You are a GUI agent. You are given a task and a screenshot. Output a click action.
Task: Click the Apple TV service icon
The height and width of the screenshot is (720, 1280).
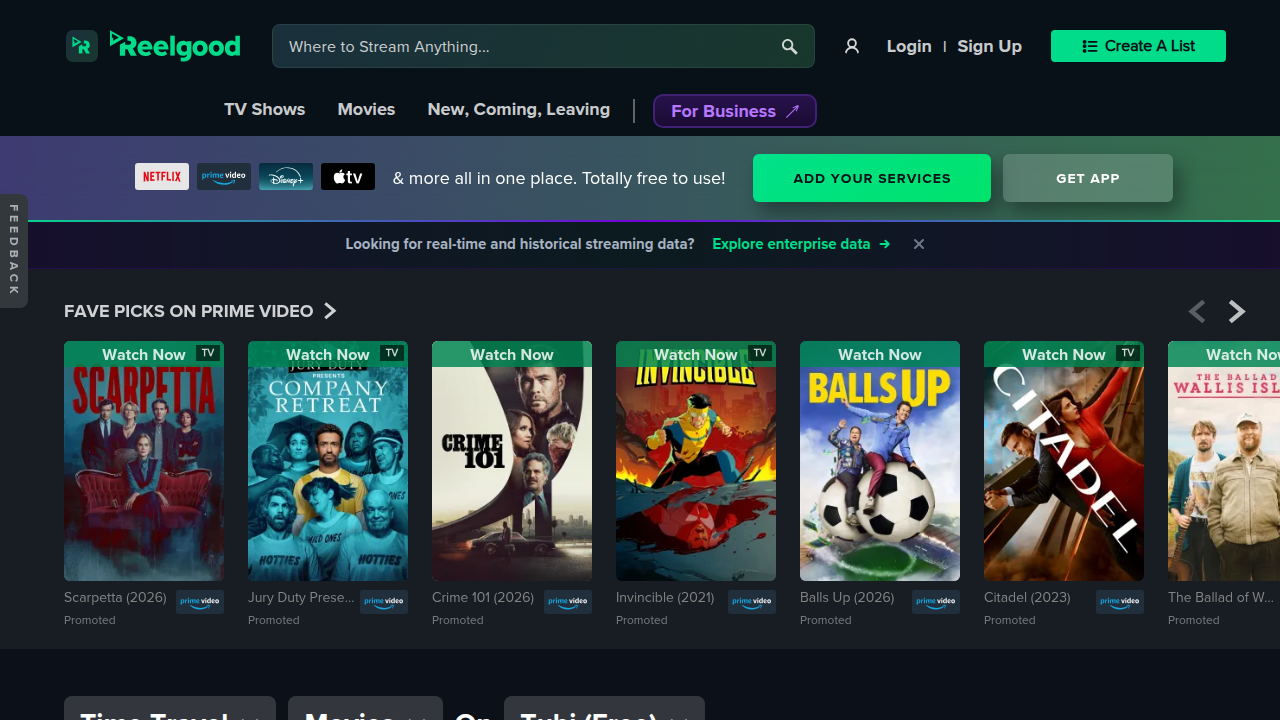348,177
